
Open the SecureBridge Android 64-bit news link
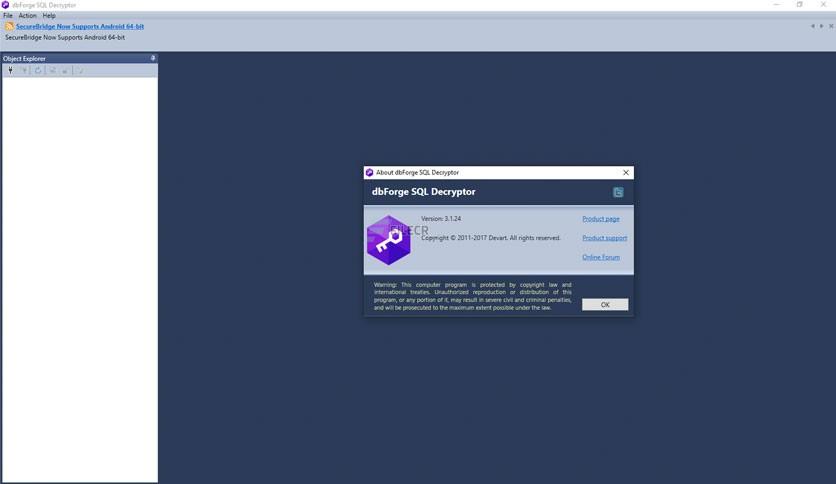point(80,26)
